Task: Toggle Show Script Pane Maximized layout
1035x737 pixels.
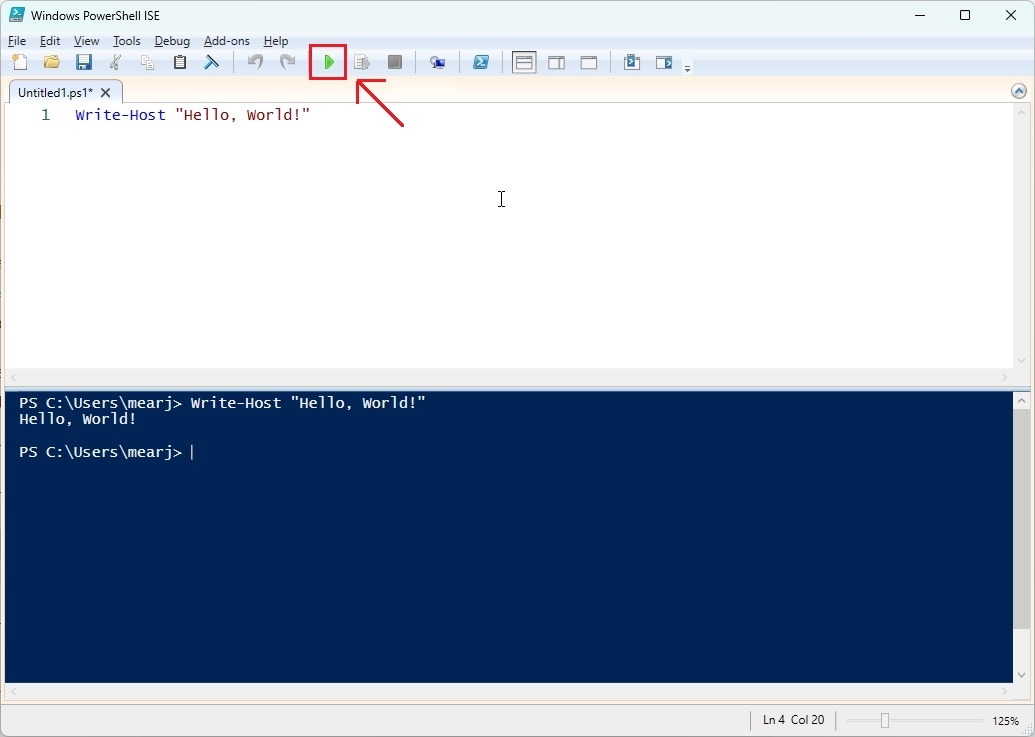Action: pos(588,61)
